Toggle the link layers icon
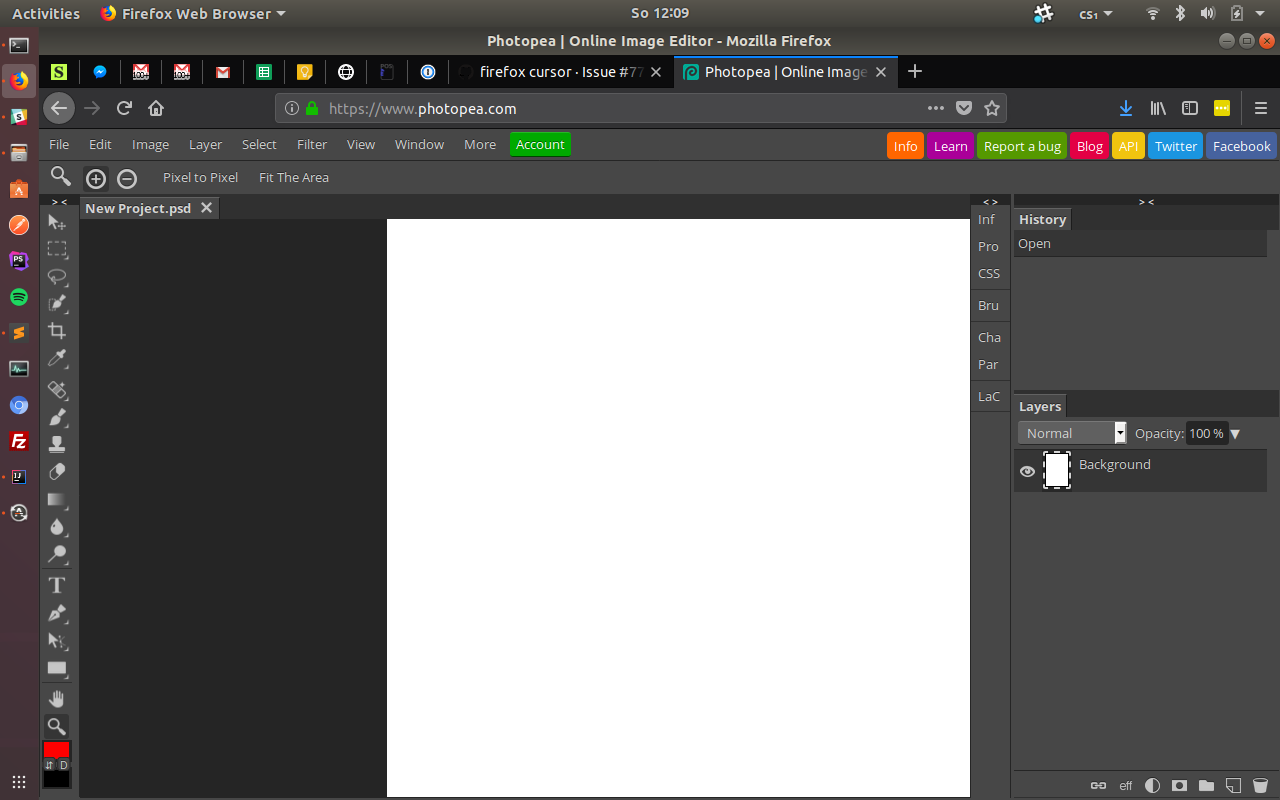This screenshot has height=800, width=1280. point(1098,786)
